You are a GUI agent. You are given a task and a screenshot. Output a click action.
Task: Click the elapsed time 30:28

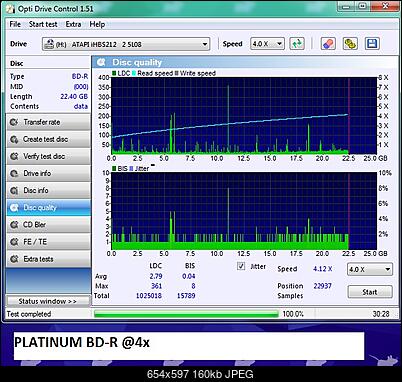coord(381,314)
